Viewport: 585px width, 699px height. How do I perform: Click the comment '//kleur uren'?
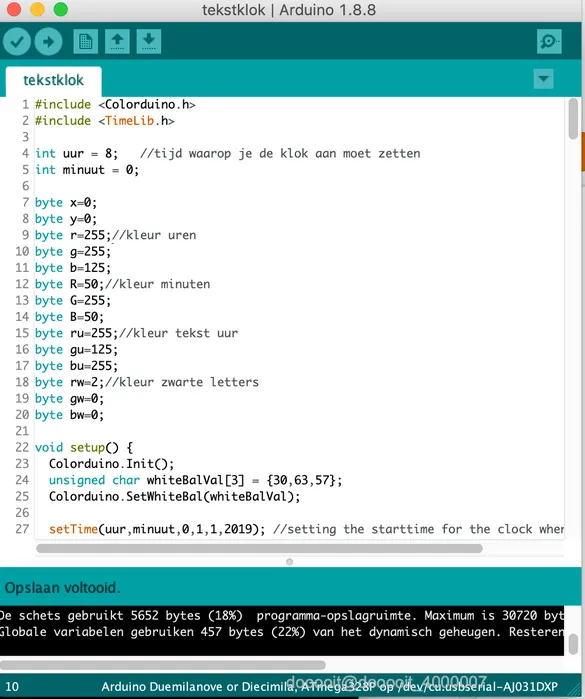(x=154, y=235)
